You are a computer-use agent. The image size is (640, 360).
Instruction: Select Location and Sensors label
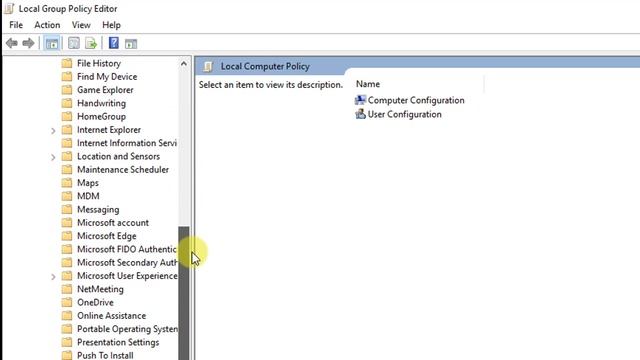click(118, 156)
